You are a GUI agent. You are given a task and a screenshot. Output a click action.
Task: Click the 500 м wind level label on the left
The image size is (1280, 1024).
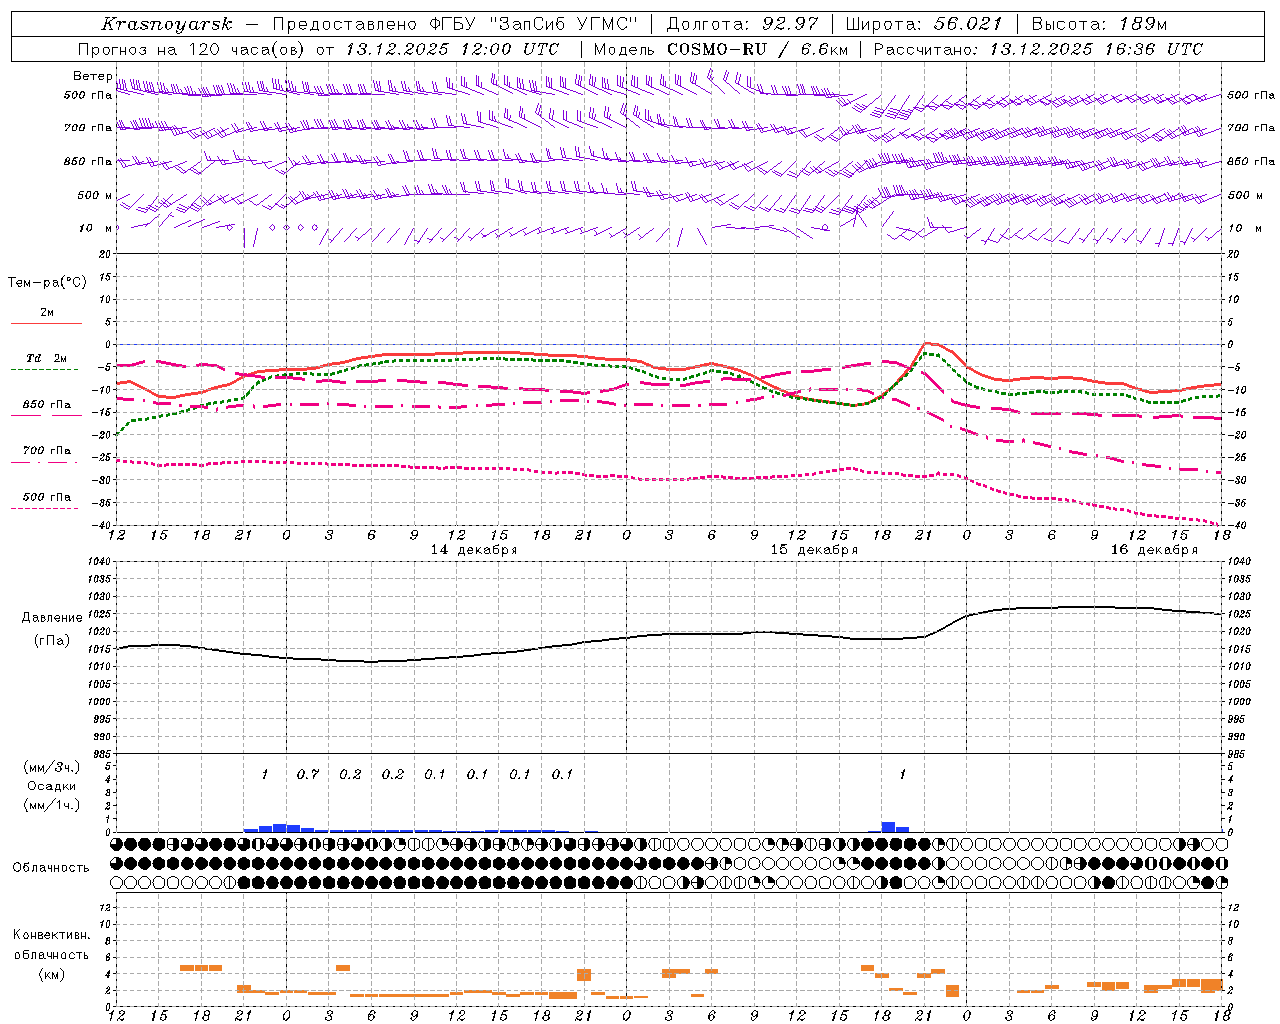coord(96,195)
